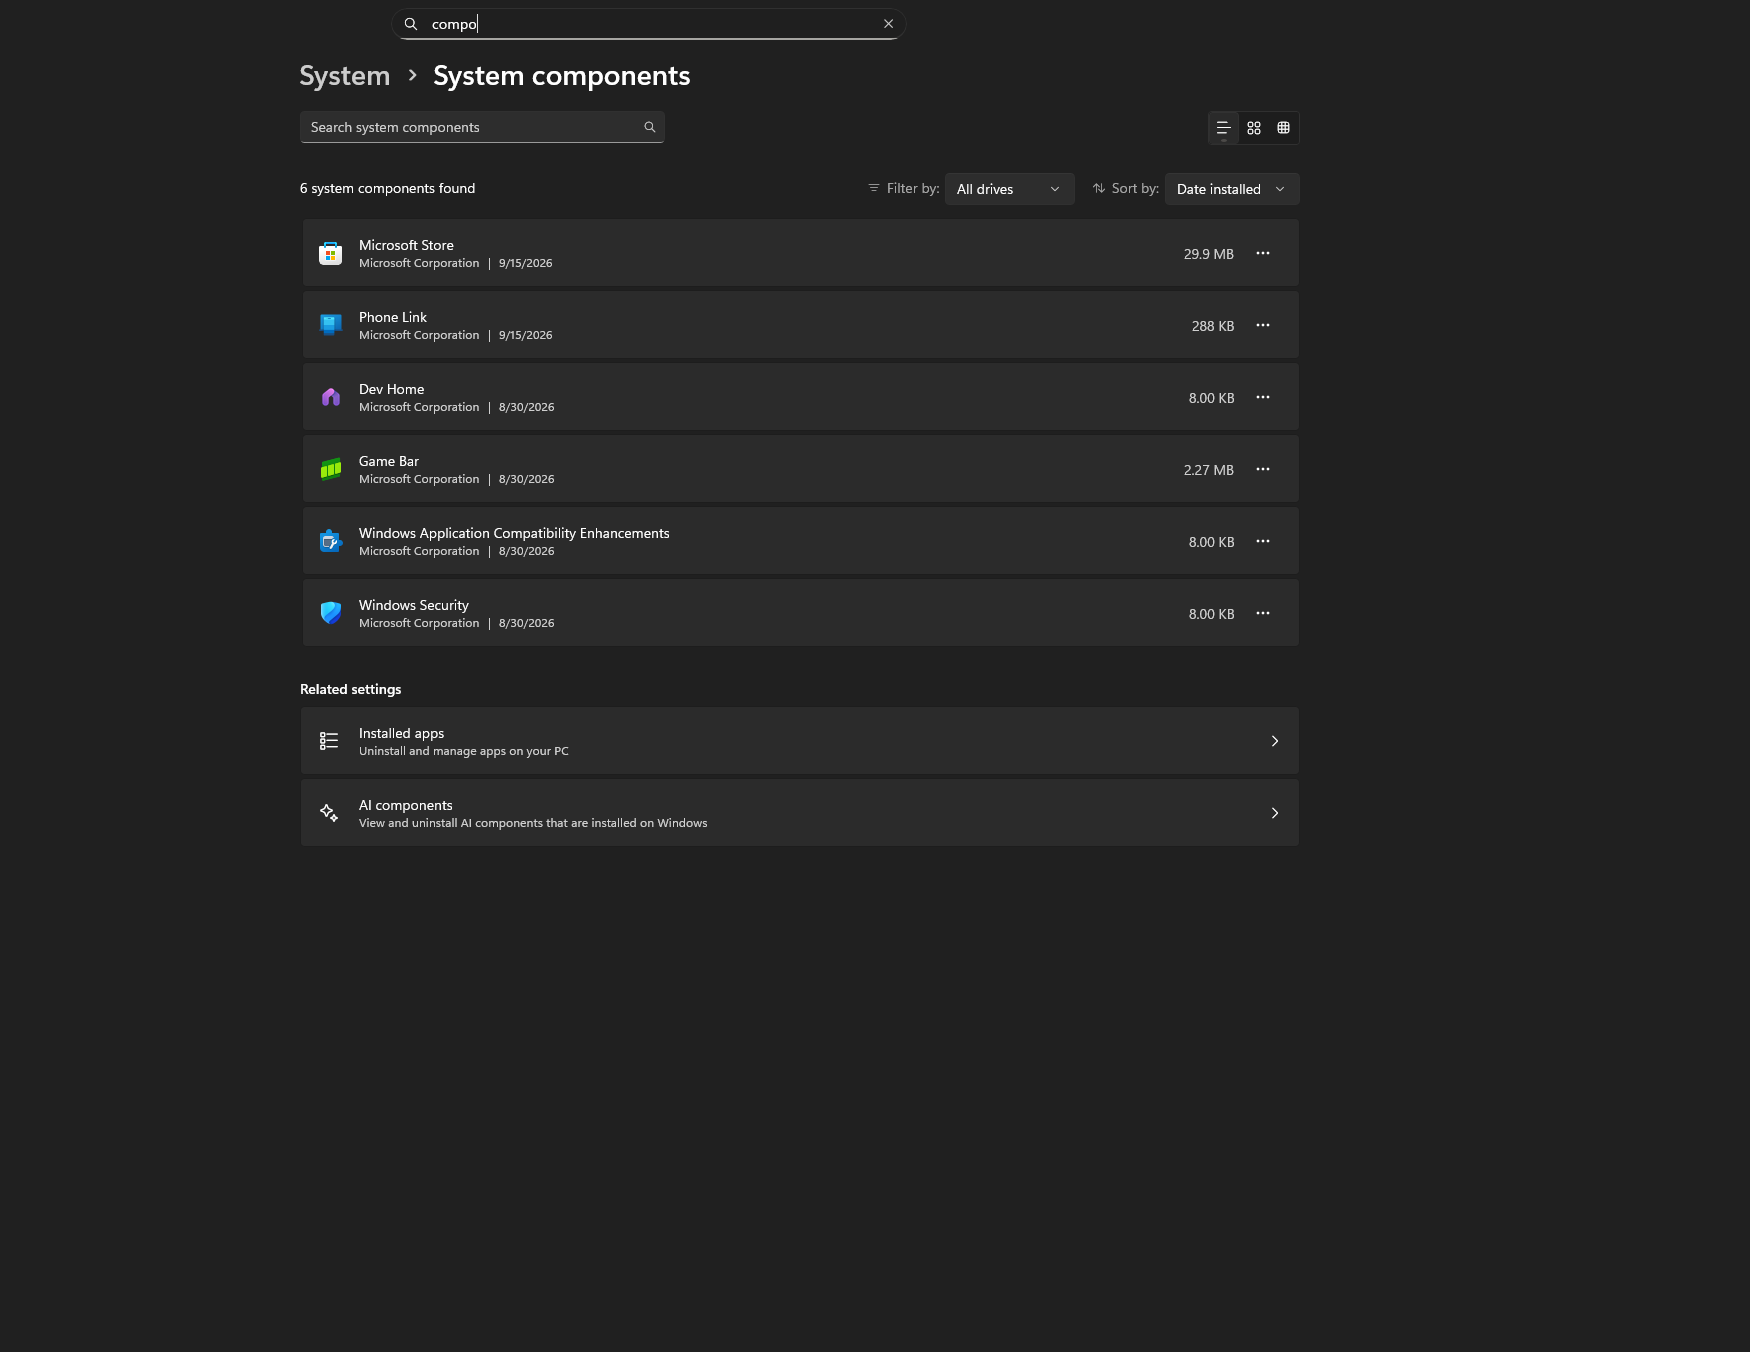Image resolution: width=1750 pixels, height=1352 pixels.
Task: Click search icon in system components field
Action: coord(650,127)
